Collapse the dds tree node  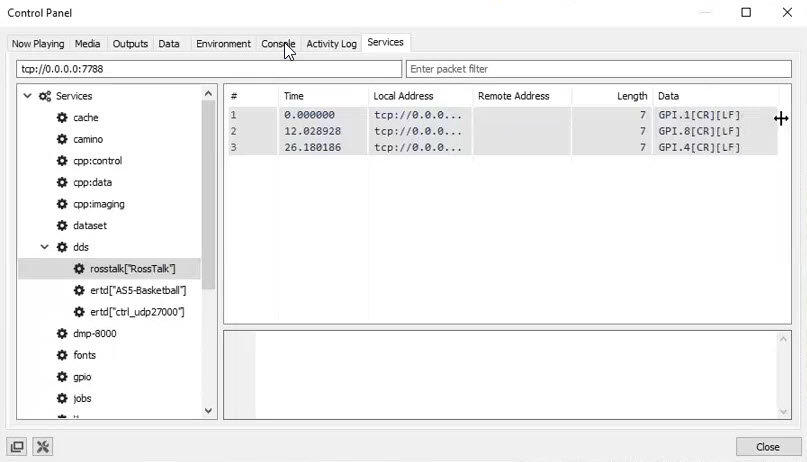click(x=44, y=247)
